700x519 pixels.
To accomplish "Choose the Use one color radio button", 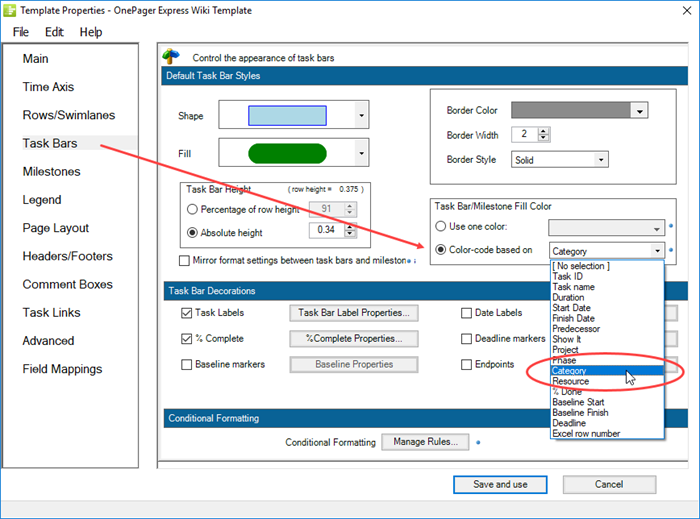I will point(441,228).
